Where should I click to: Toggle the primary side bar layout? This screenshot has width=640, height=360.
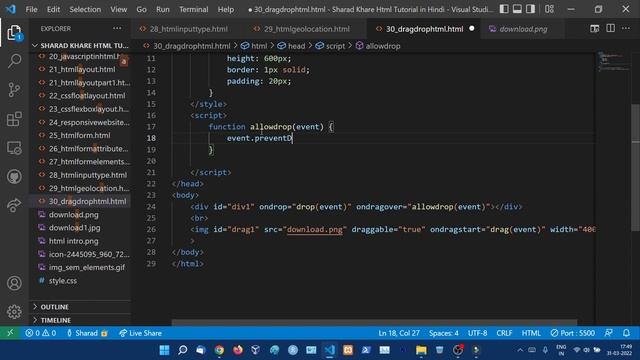(504, 9)
